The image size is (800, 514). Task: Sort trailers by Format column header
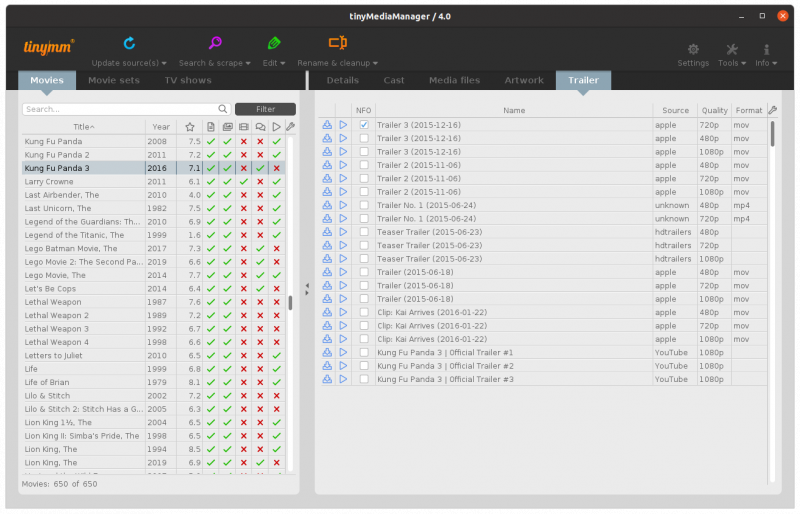[x=748, y=110]
